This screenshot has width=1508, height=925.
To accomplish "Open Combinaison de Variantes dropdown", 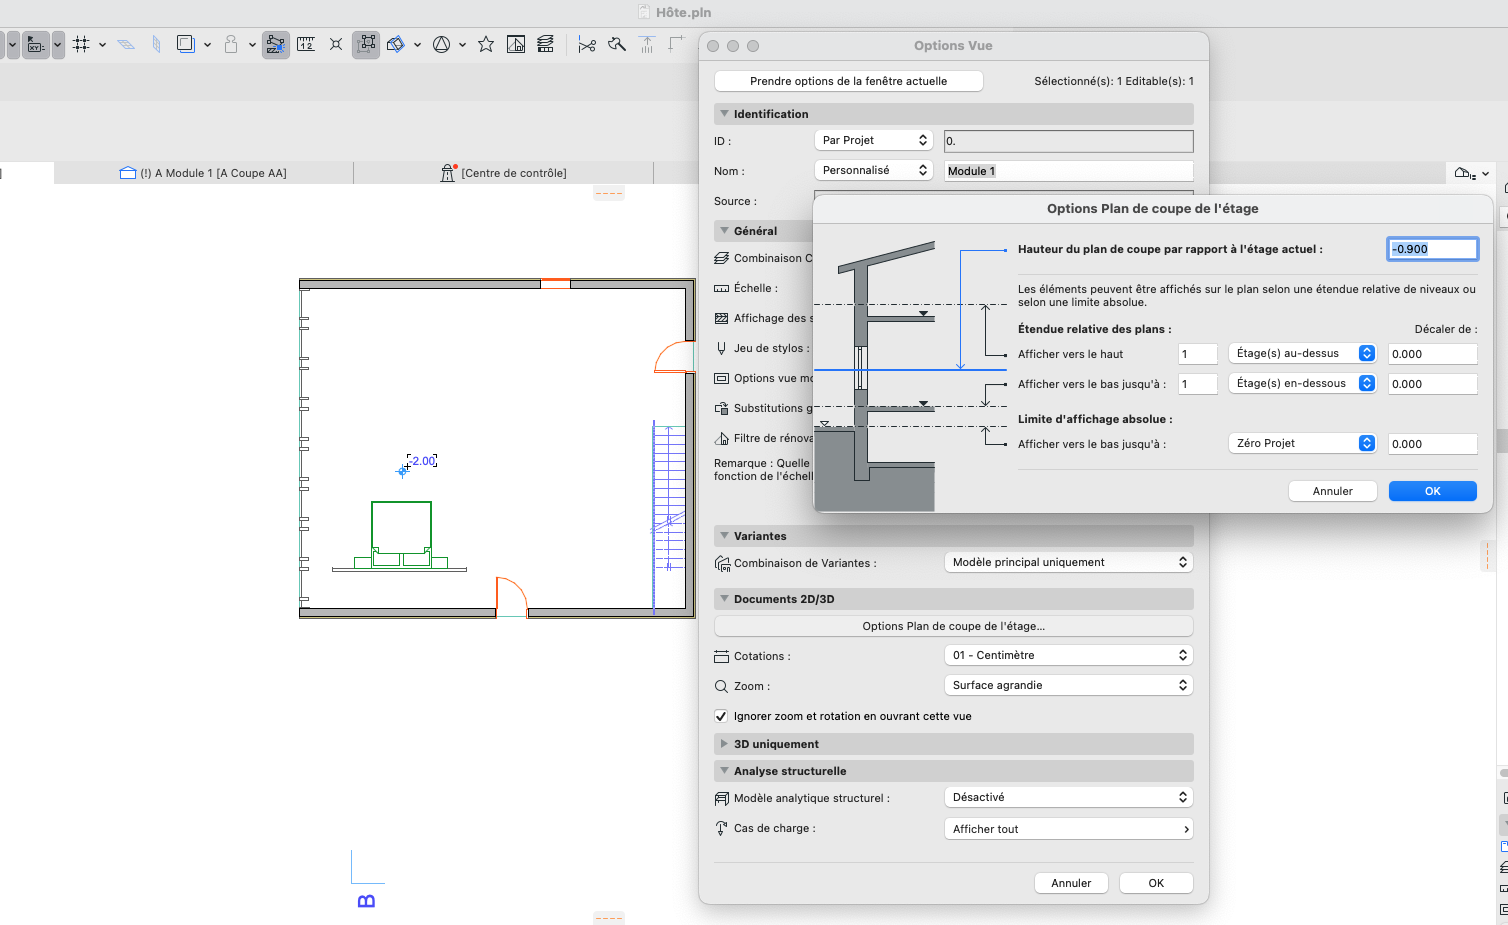I will click(1068, 562).
